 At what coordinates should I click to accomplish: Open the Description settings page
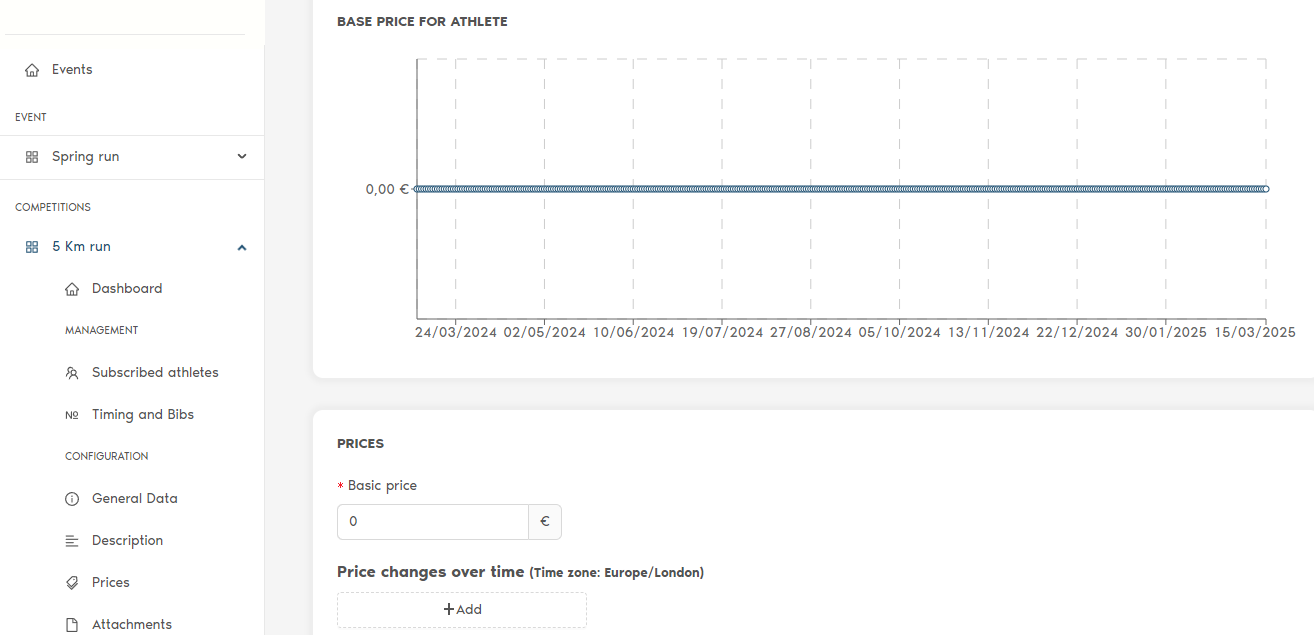point(127,541)
